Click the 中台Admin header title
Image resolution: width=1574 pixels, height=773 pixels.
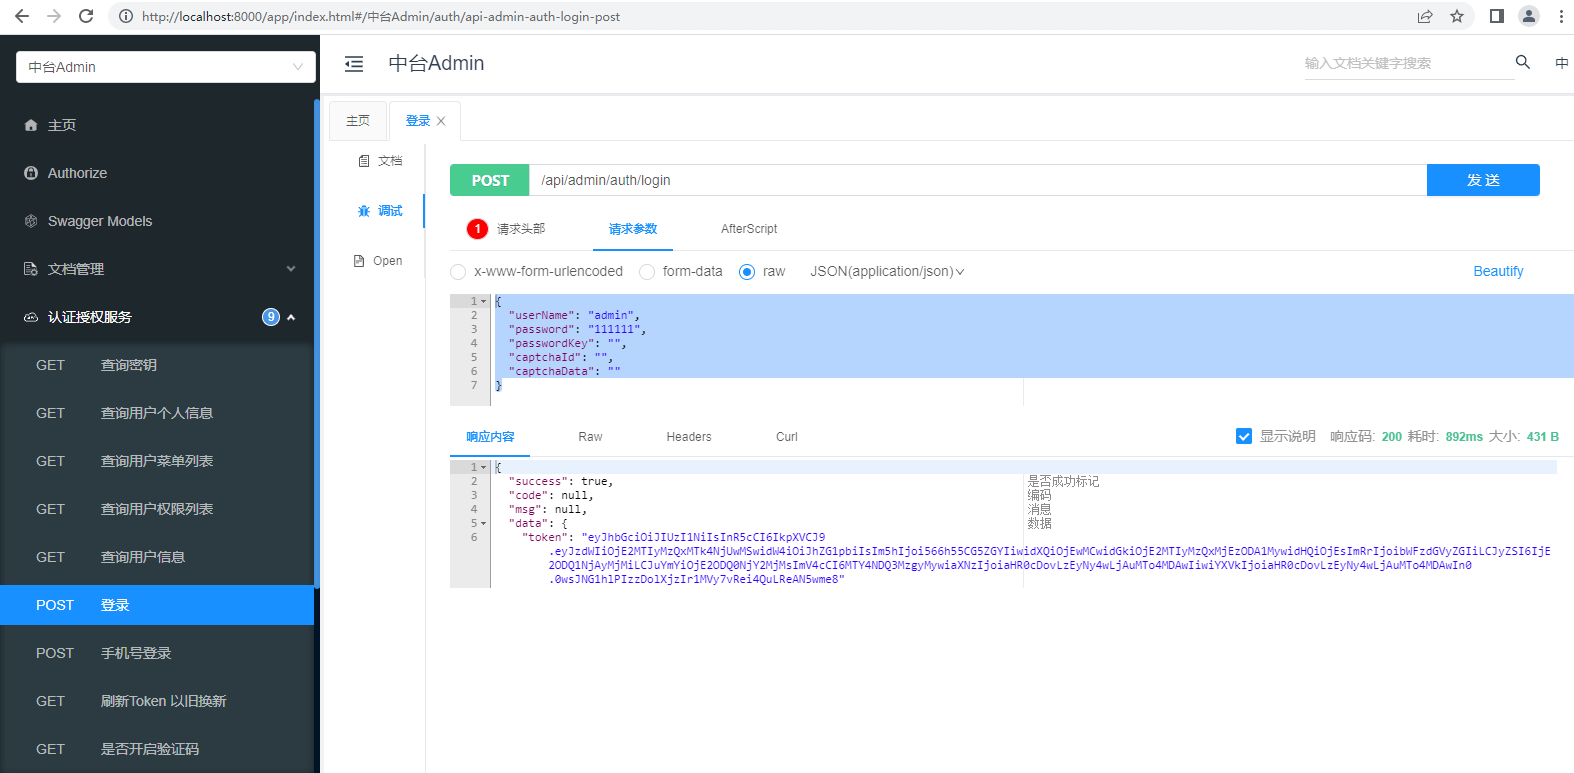(x=436, y=63)
